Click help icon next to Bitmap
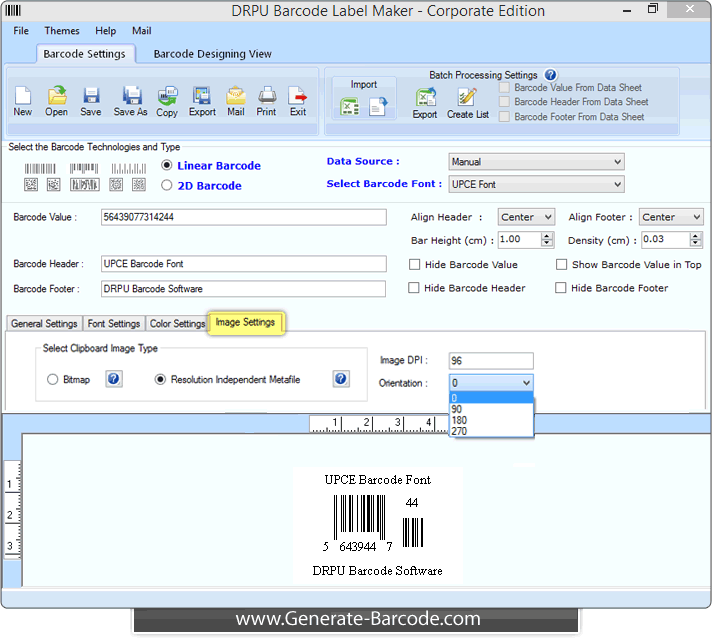Screen dimensions: 712x638 tap(114, 379)
